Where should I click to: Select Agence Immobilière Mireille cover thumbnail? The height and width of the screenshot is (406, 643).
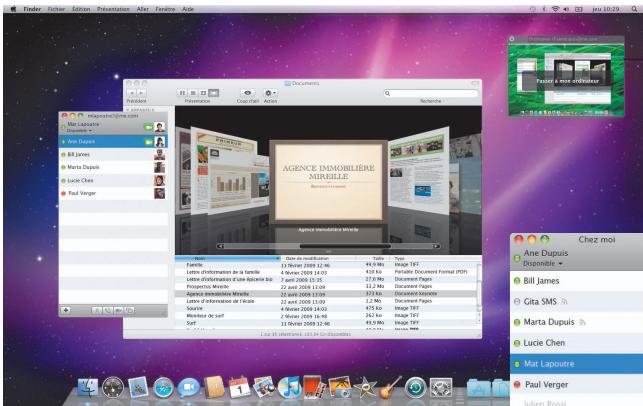click(328, 182)
